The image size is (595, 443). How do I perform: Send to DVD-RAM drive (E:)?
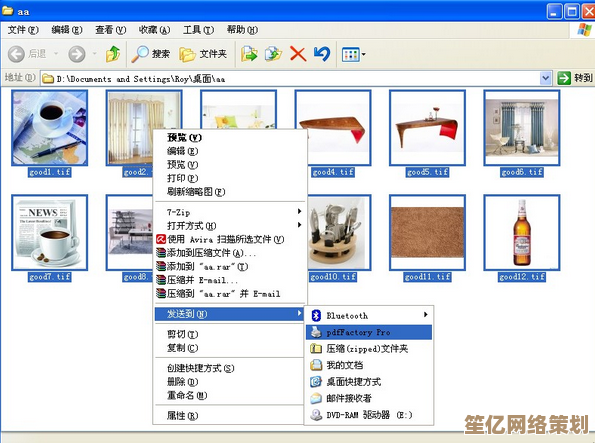click(x=369, y=415)
